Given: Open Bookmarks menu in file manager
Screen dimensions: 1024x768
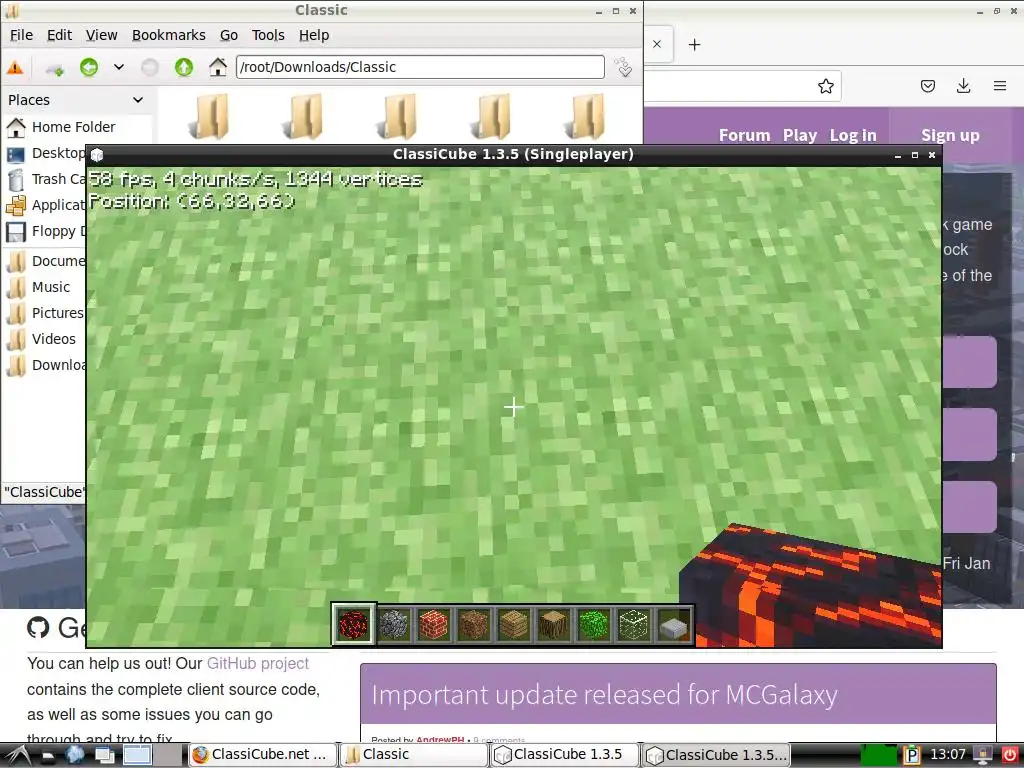Looking at the screenshot, I should pos(168,35).
